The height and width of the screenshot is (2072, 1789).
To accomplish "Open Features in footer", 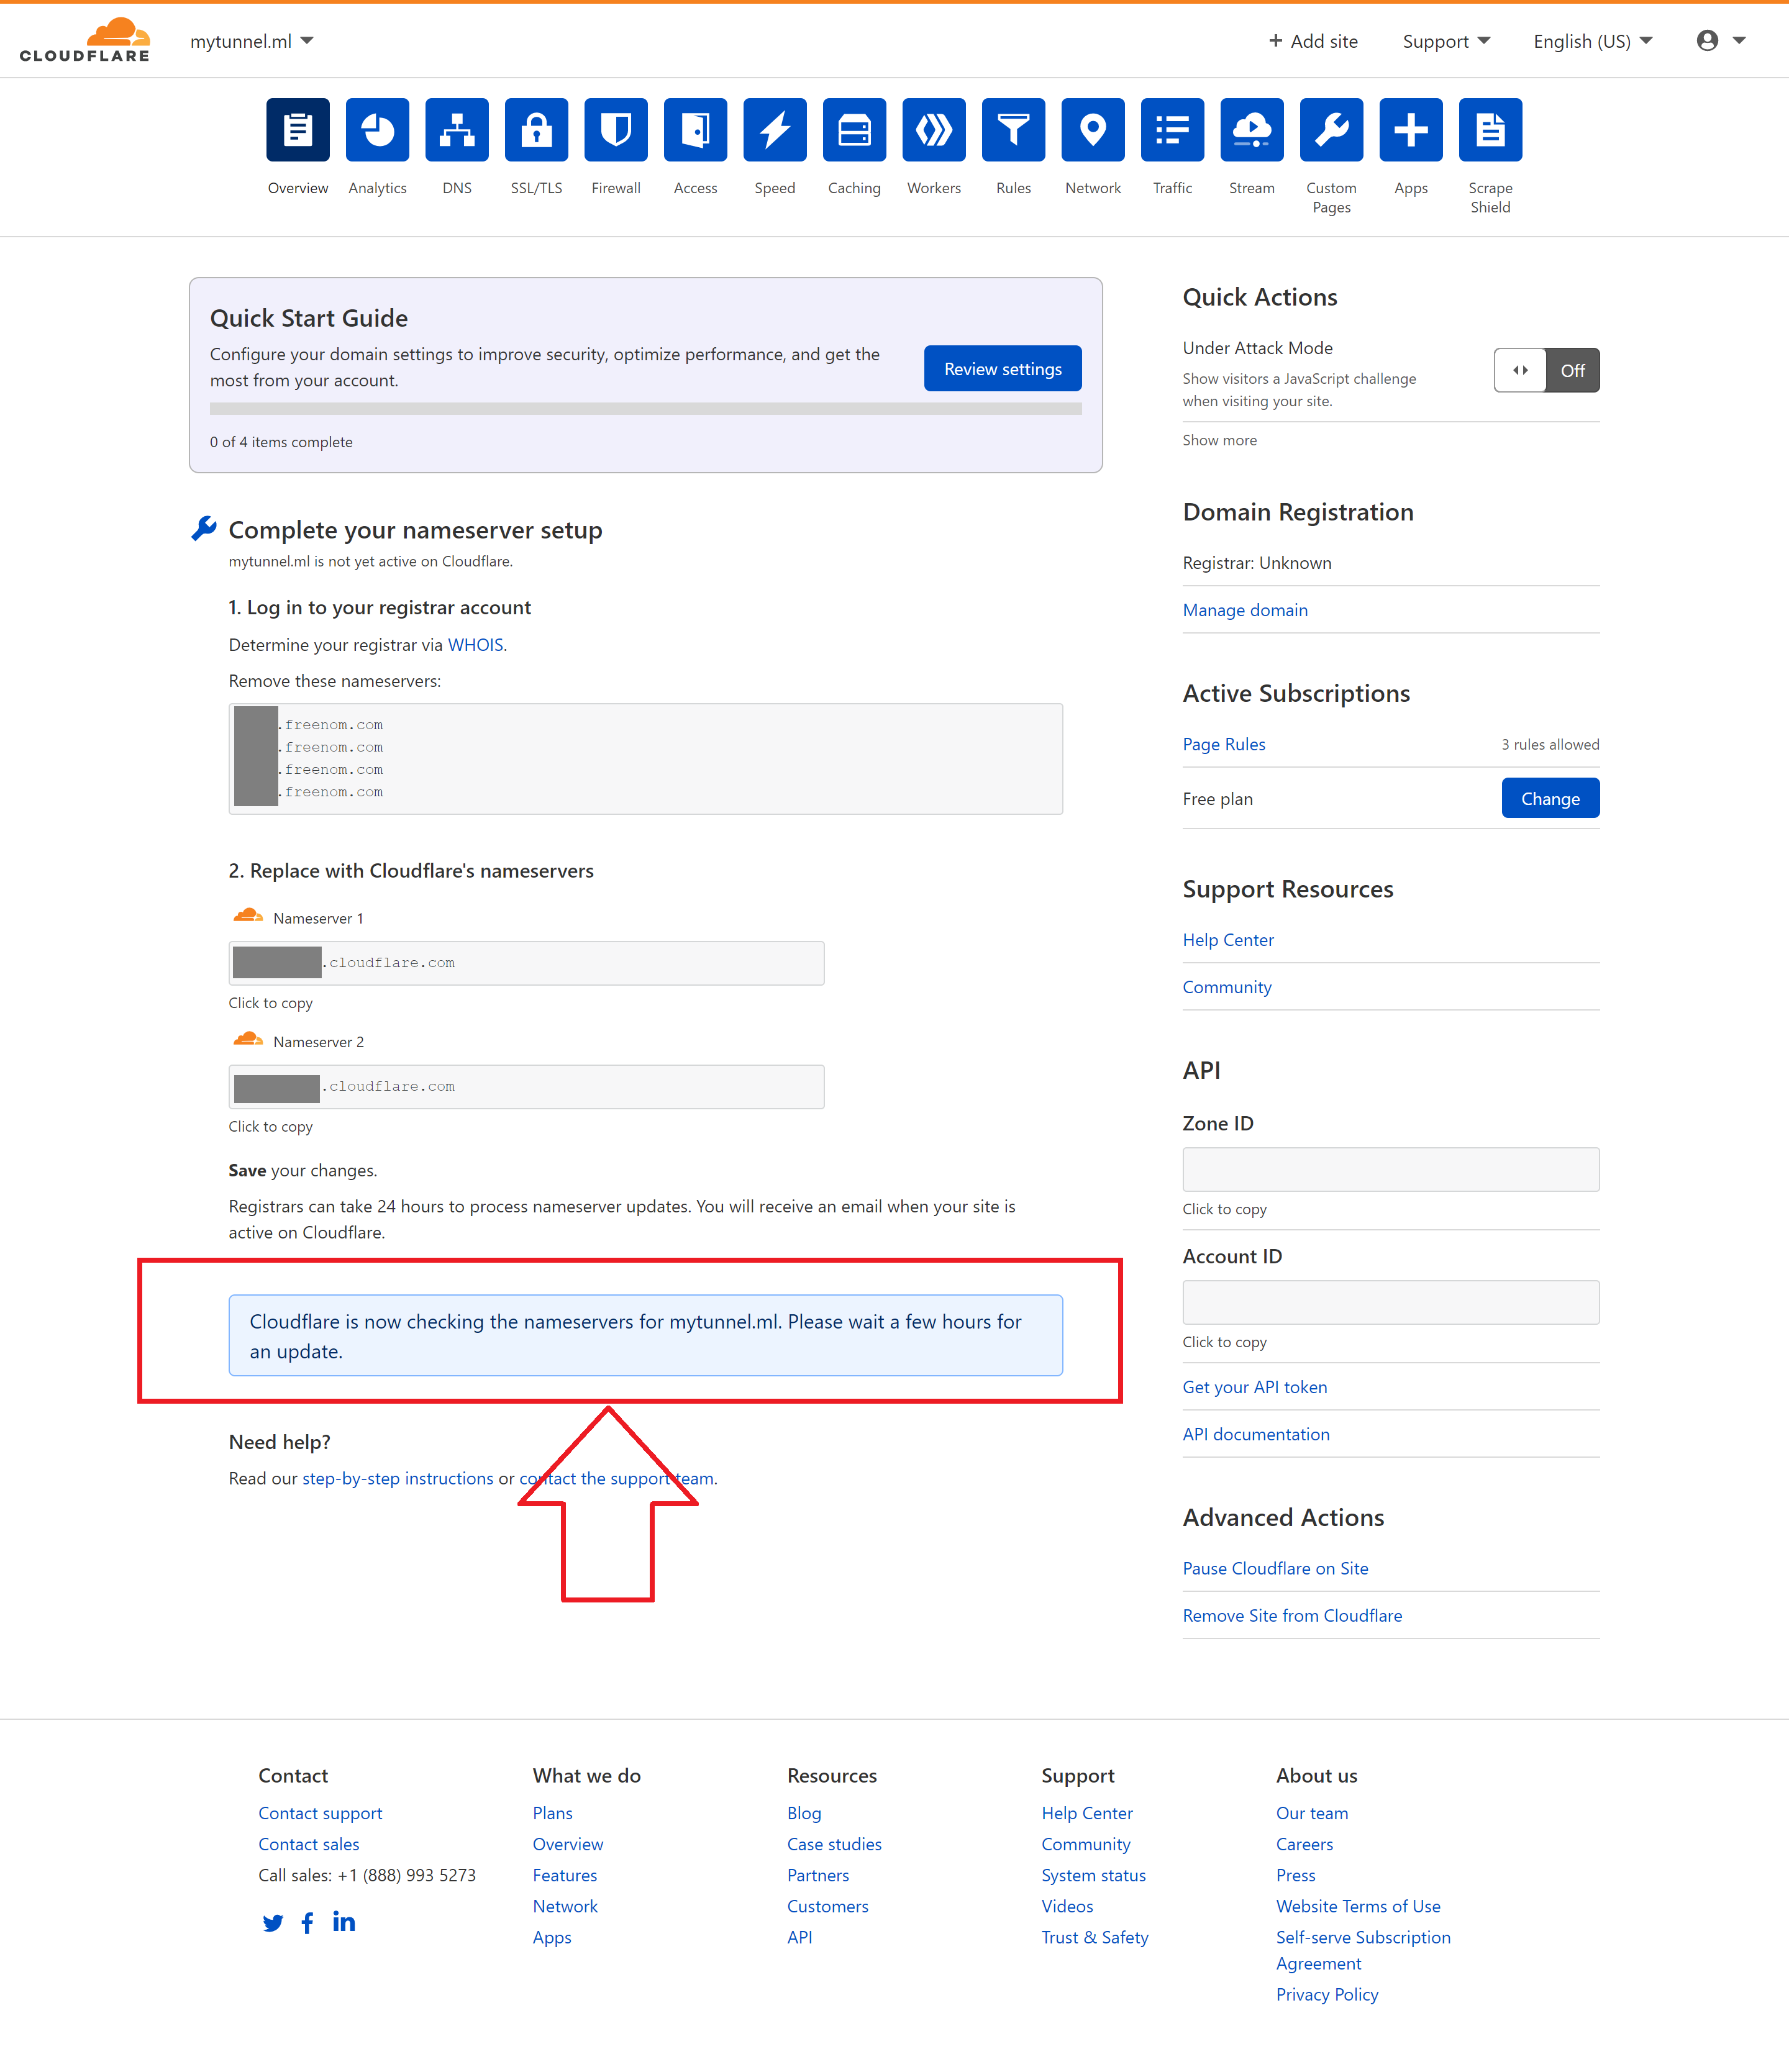I will click(x=564, y=1875).
